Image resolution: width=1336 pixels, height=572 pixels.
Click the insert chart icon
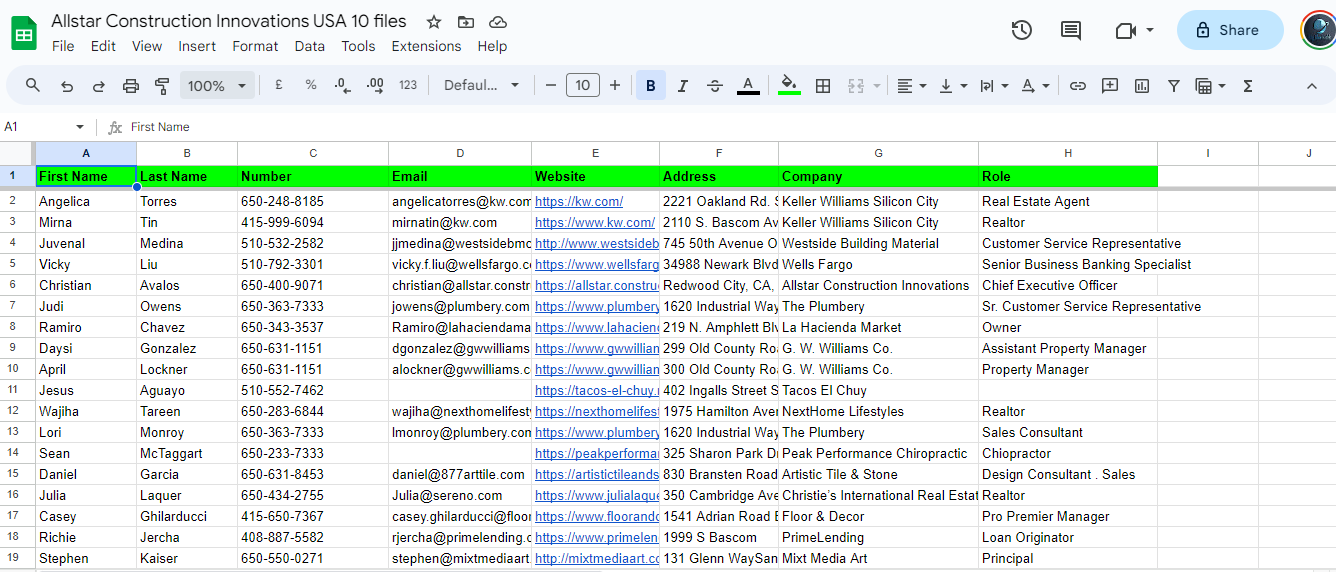click(1142, 86)
